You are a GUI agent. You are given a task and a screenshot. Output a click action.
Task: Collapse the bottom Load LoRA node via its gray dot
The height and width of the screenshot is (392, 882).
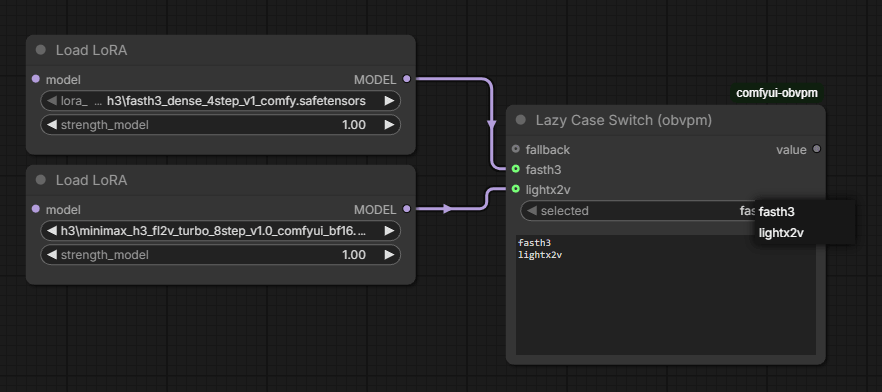(40, 180)
